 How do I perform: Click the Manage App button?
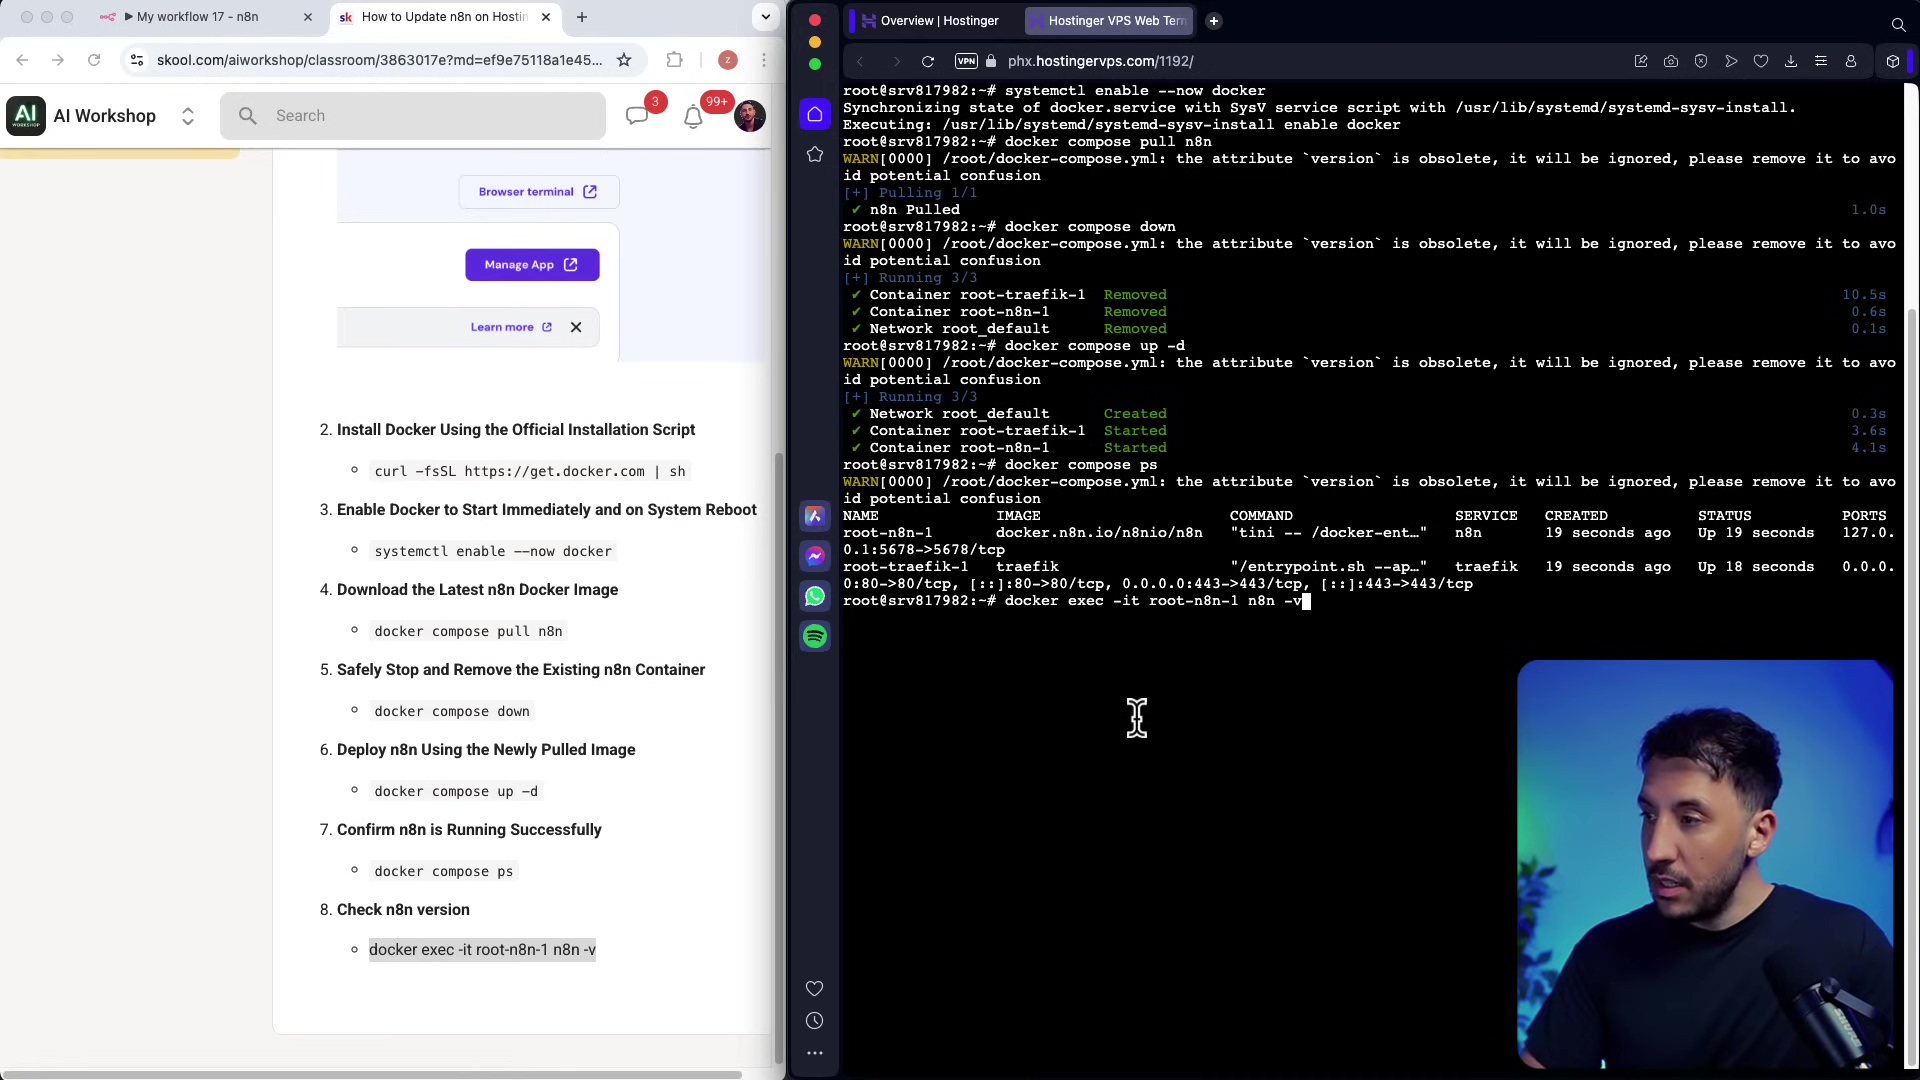pyautogui.click(x=532, y=265)
